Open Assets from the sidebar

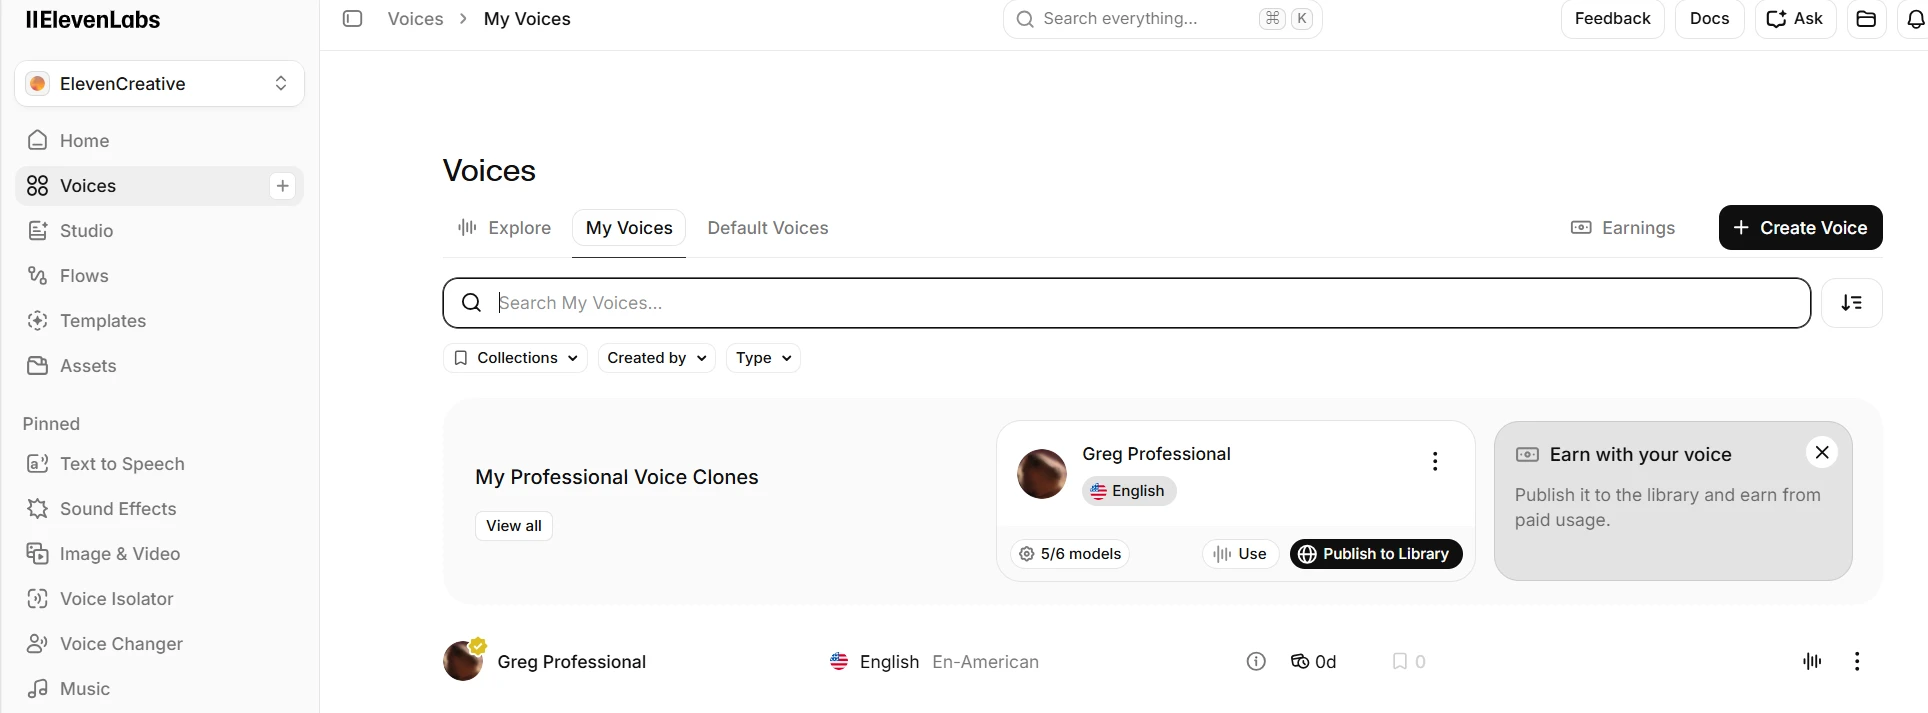160,366
